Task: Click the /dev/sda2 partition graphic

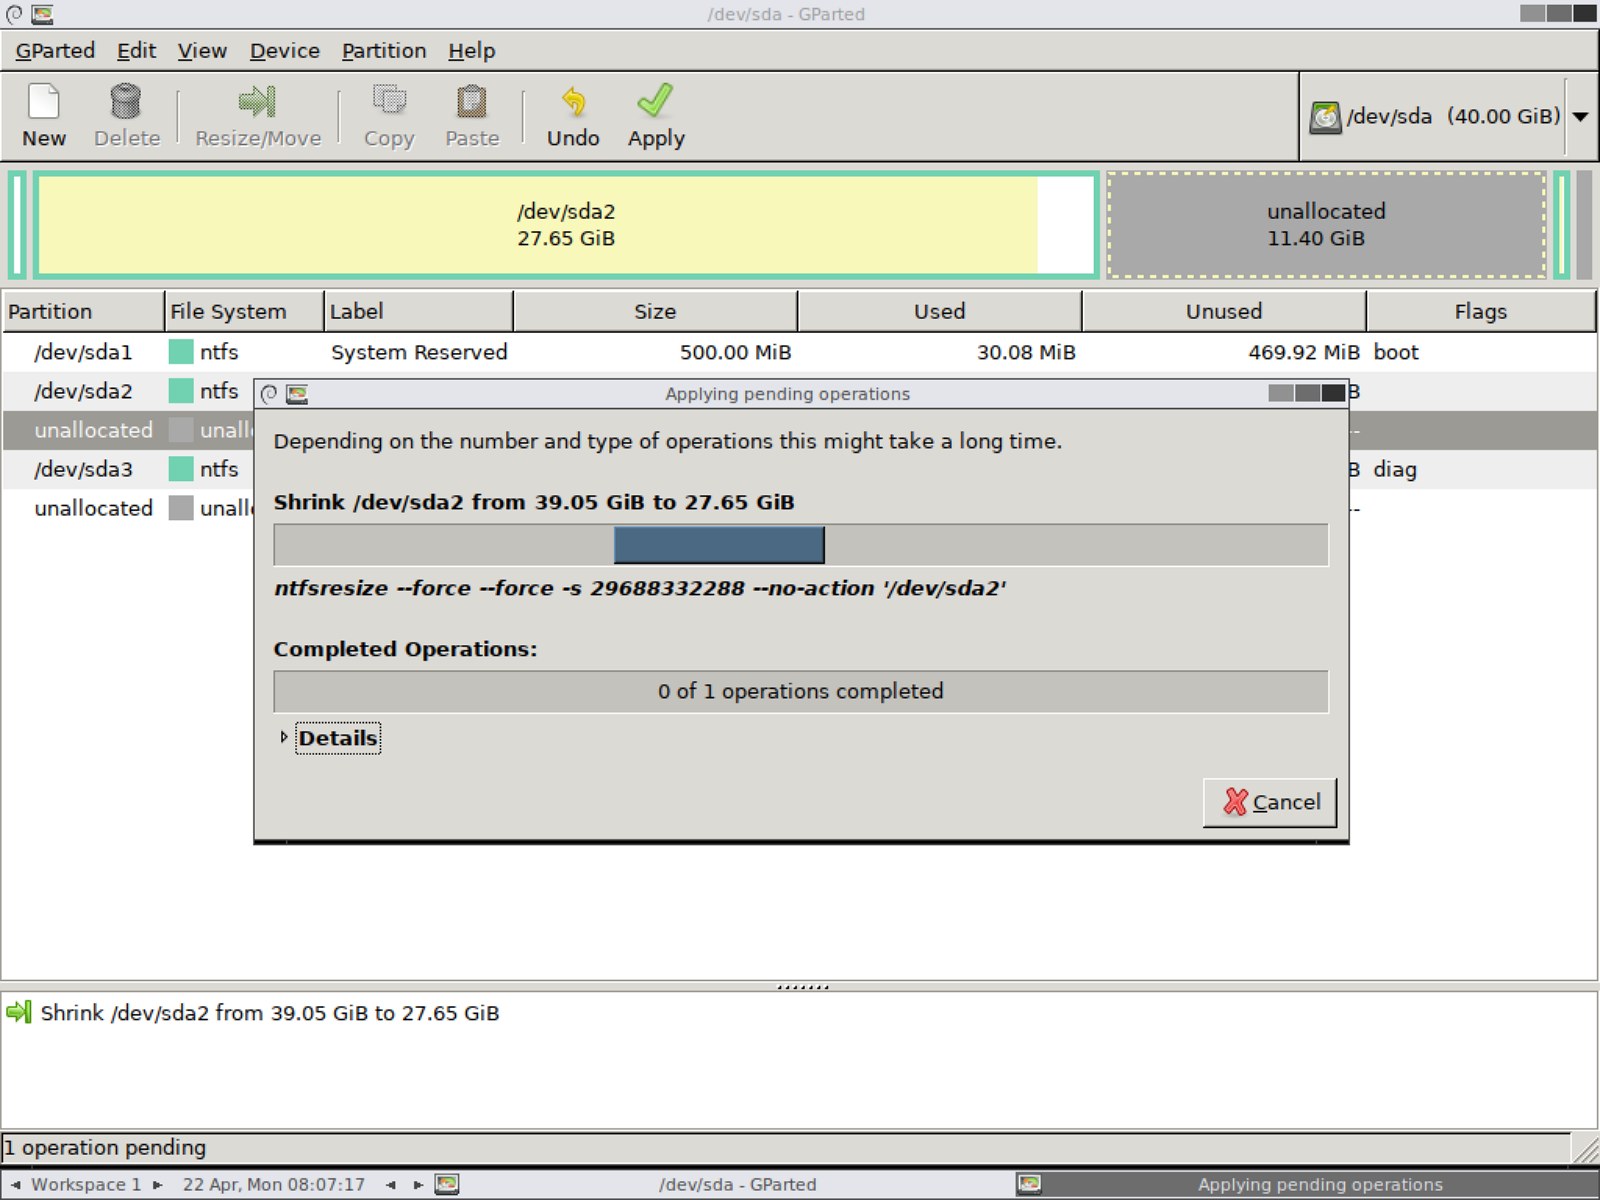Action: pyautogui.click(x=565, y=224)
